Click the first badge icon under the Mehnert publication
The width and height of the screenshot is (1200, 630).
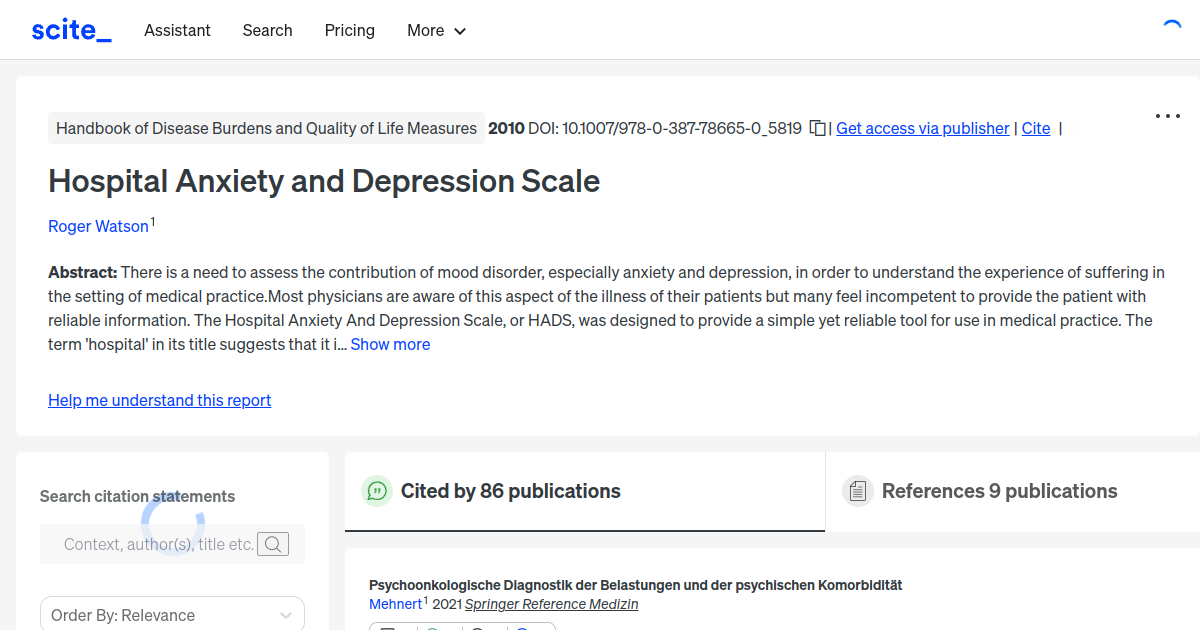click(x=387, y=626)
